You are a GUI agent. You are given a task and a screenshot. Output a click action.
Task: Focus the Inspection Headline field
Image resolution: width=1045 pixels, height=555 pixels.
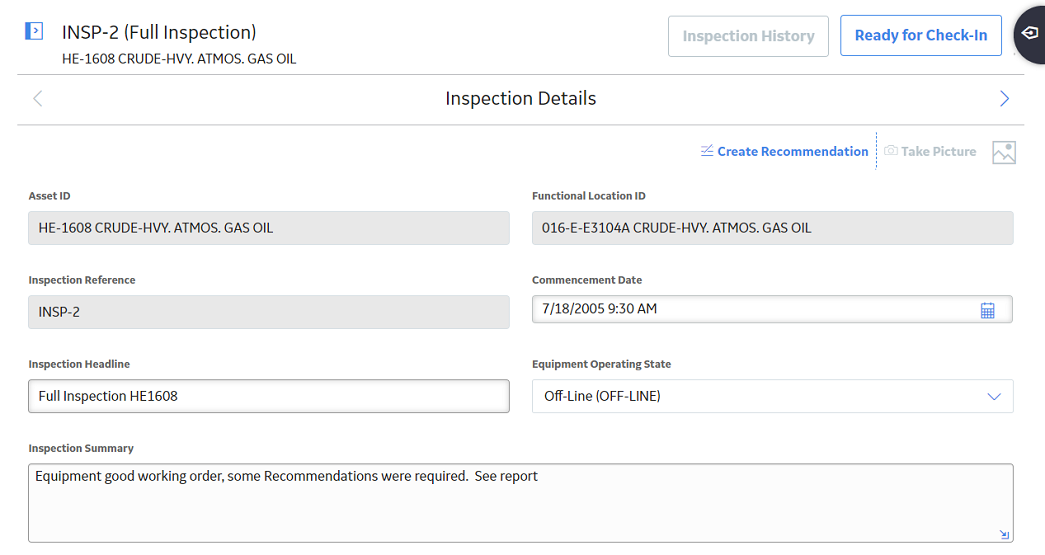click(269, 396)
